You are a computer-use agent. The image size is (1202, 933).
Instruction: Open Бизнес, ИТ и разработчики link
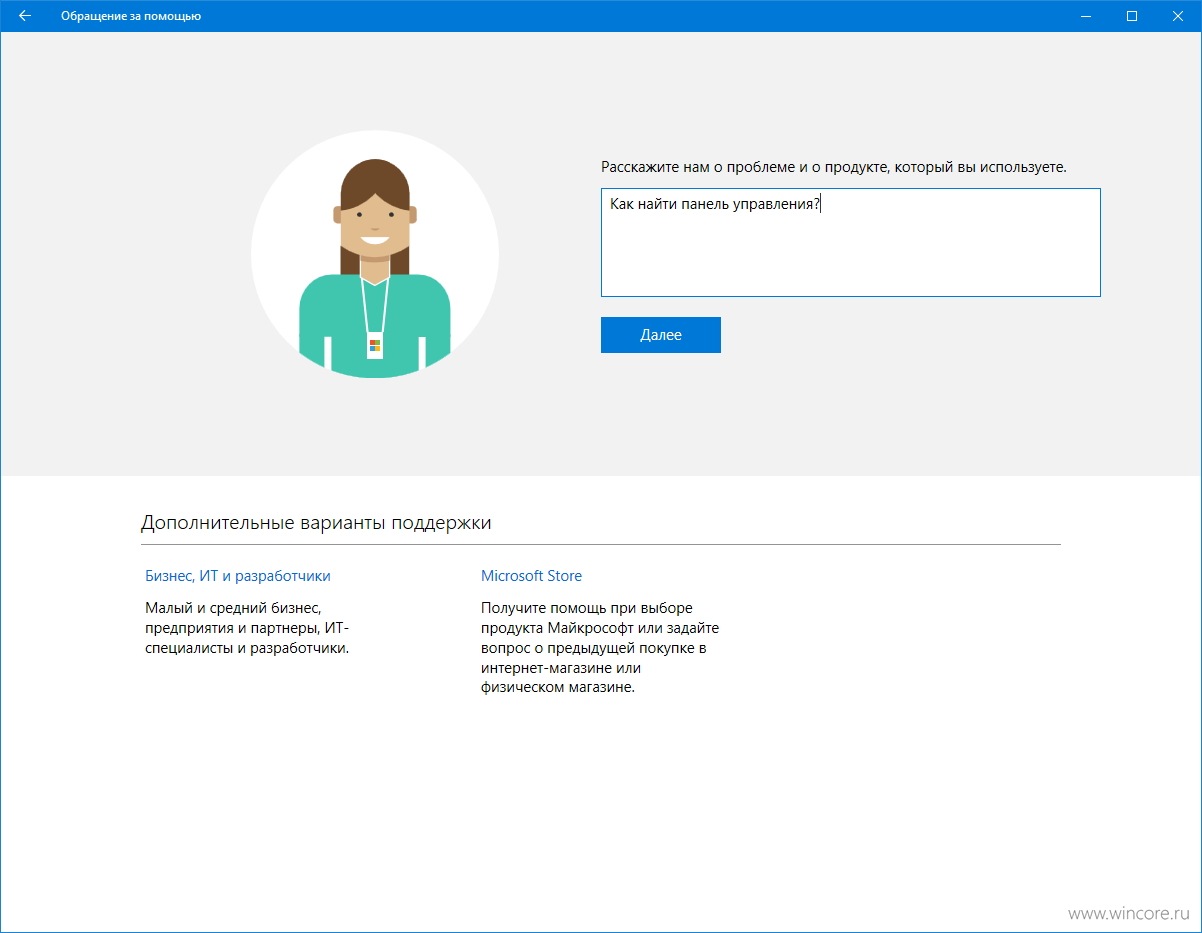(x=238, y=576)
